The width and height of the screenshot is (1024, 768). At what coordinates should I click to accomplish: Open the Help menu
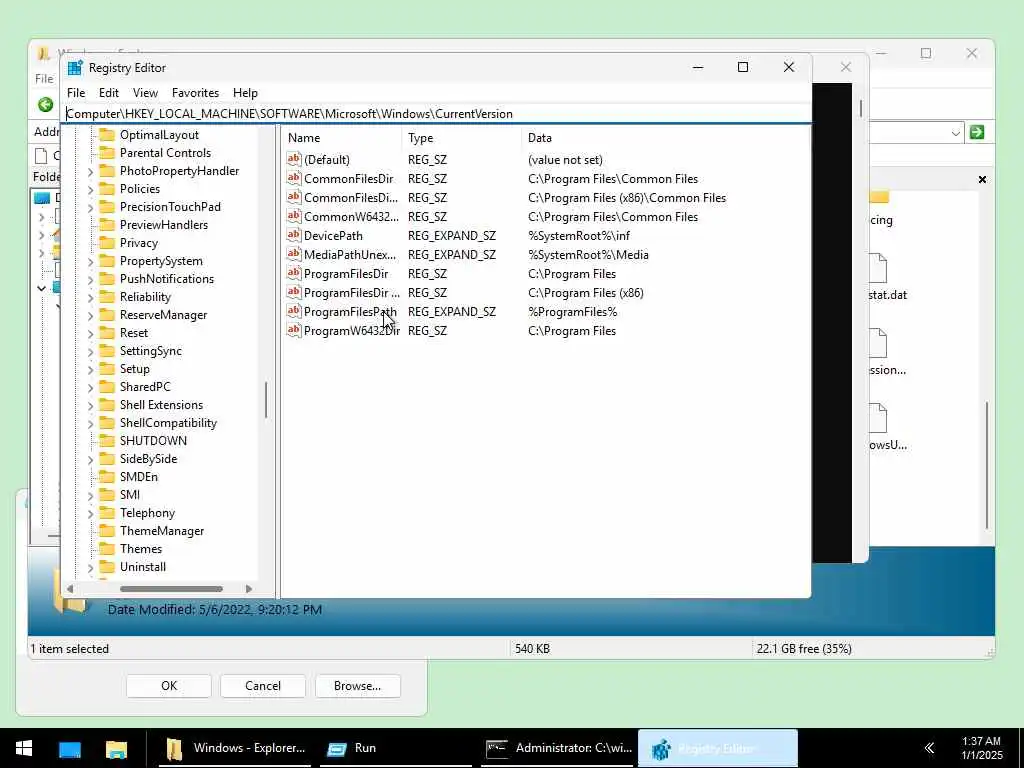click(246, 93)
